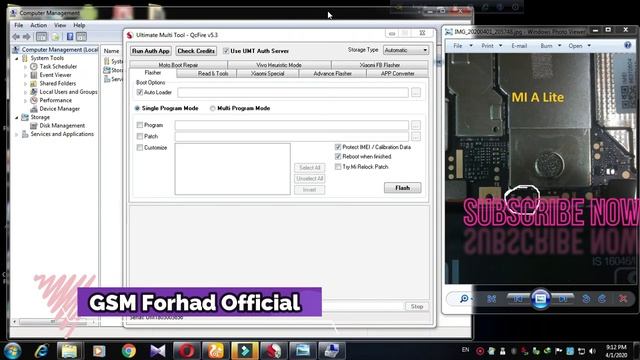Viewport: 640px width, 360px height.
Task: Open Google Chrome from taskbar
Action: pos(129,351)
